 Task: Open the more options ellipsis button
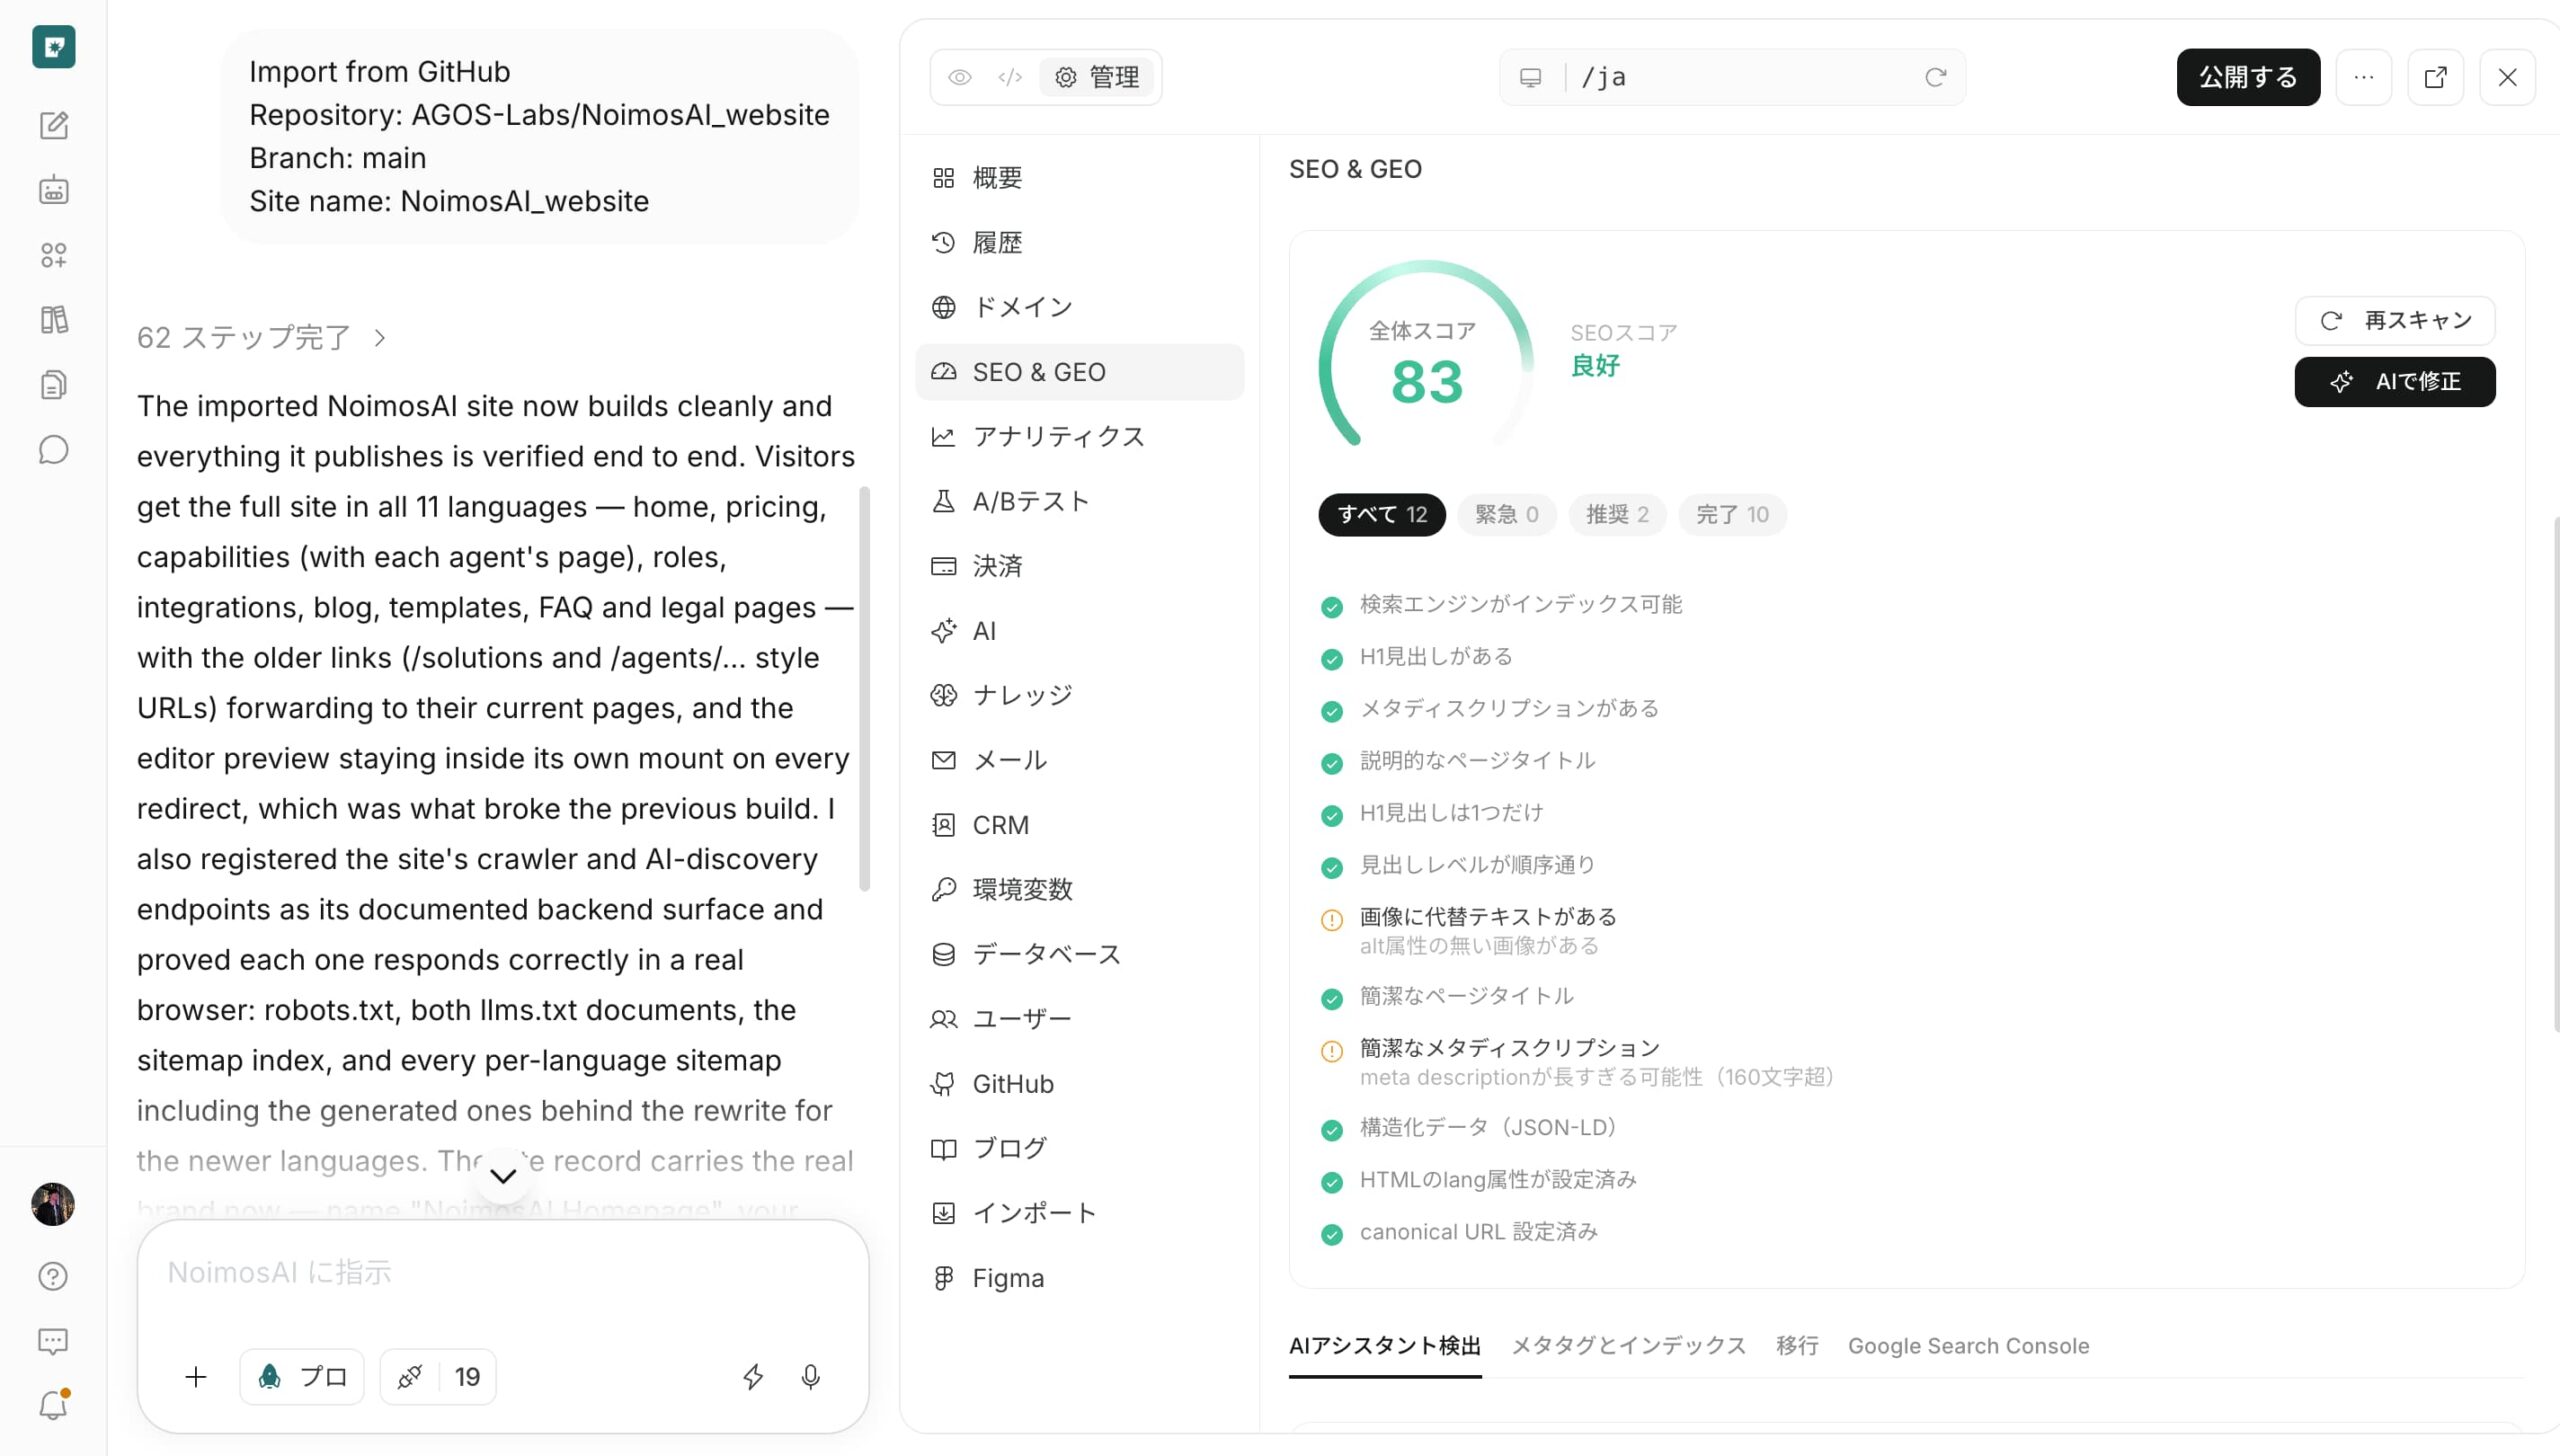point(2364,77)
